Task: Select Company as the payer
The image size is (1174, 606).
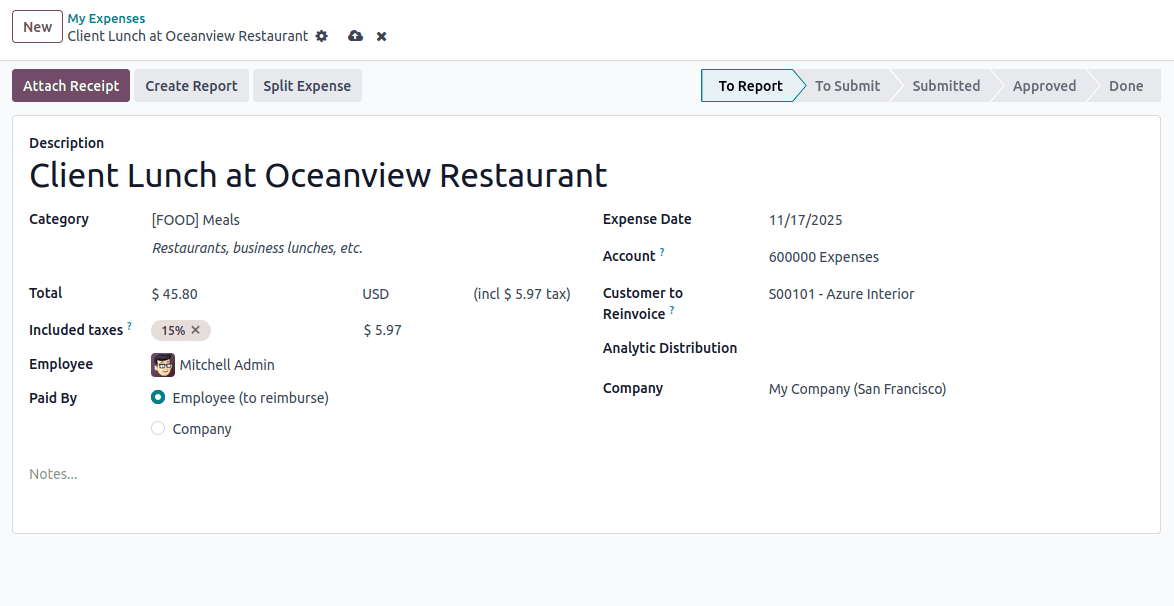Action: [x=158, y=428]
